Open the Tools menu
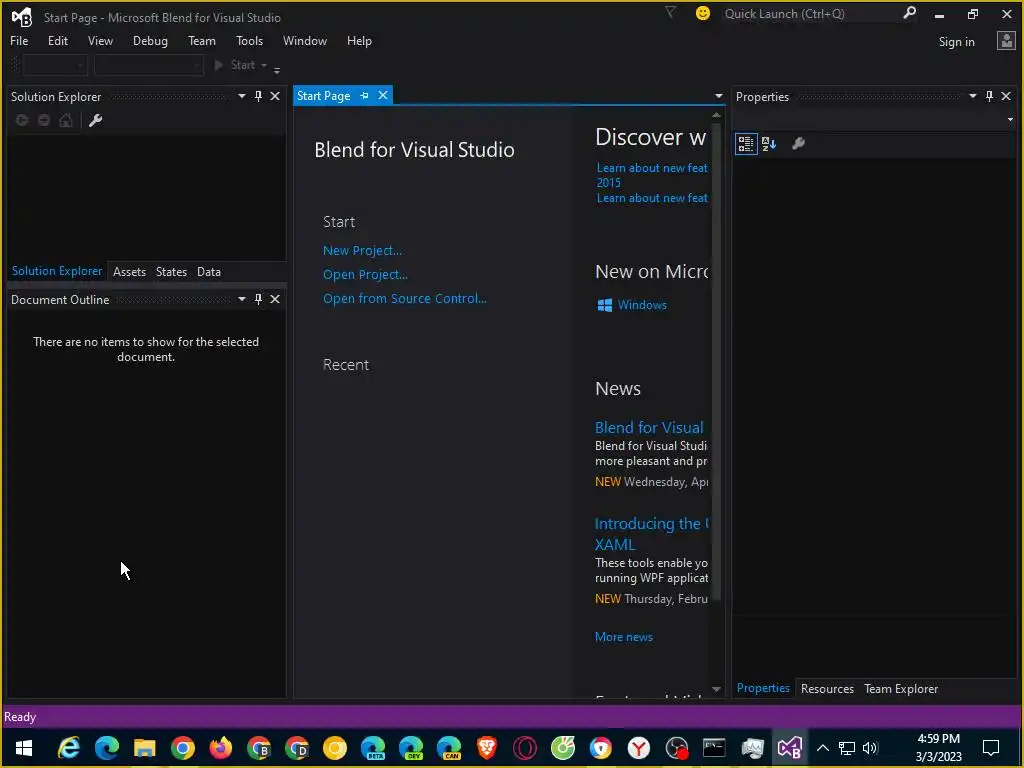 [x=249, y=40]
